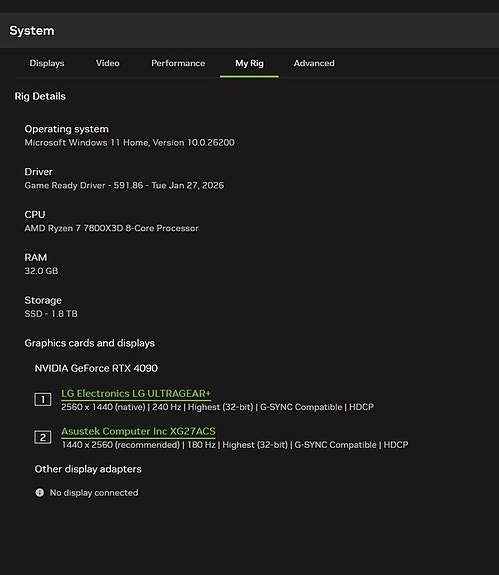The image size is (499, 575).
Task: Click the info icon beside No display connected
Action: pos(40,492)
